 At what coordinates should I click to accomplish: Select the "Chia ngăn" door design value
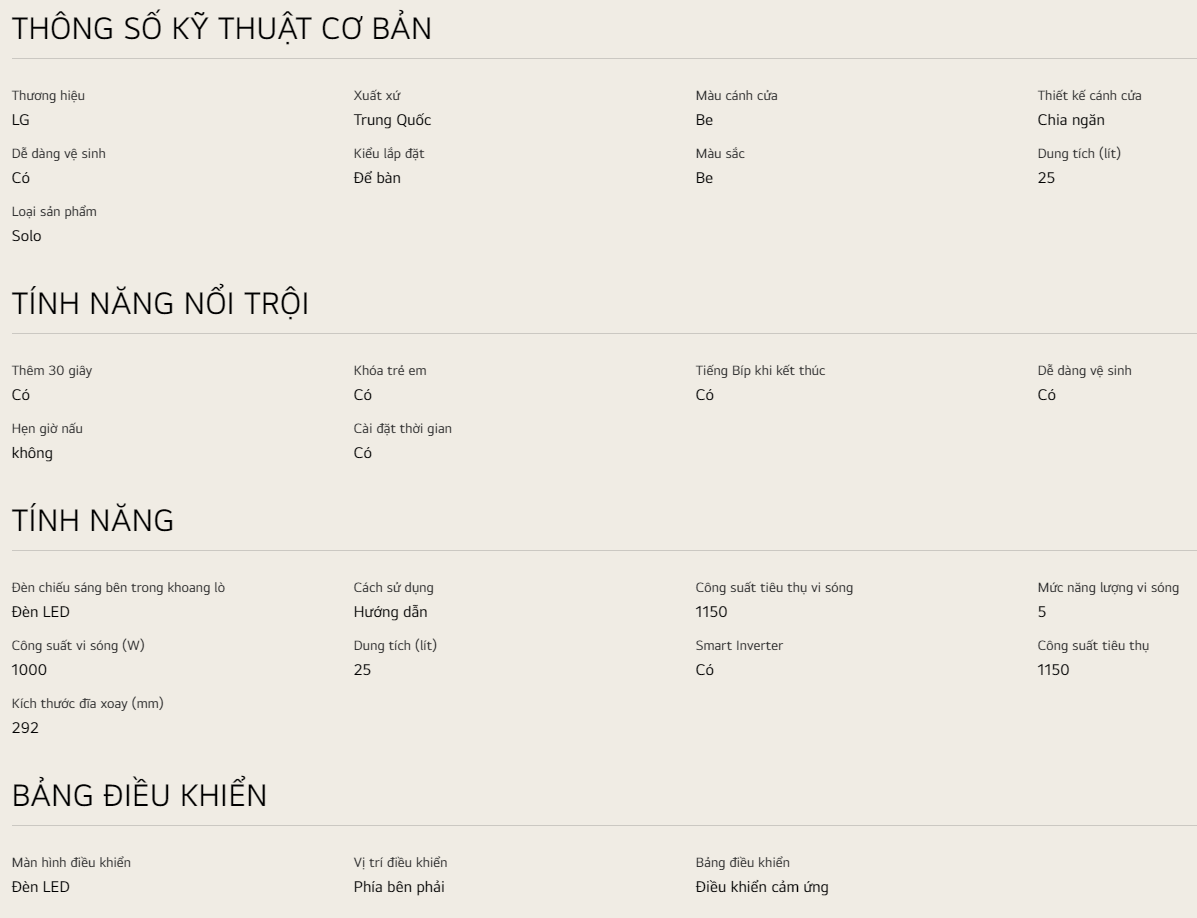(1071, 120)
